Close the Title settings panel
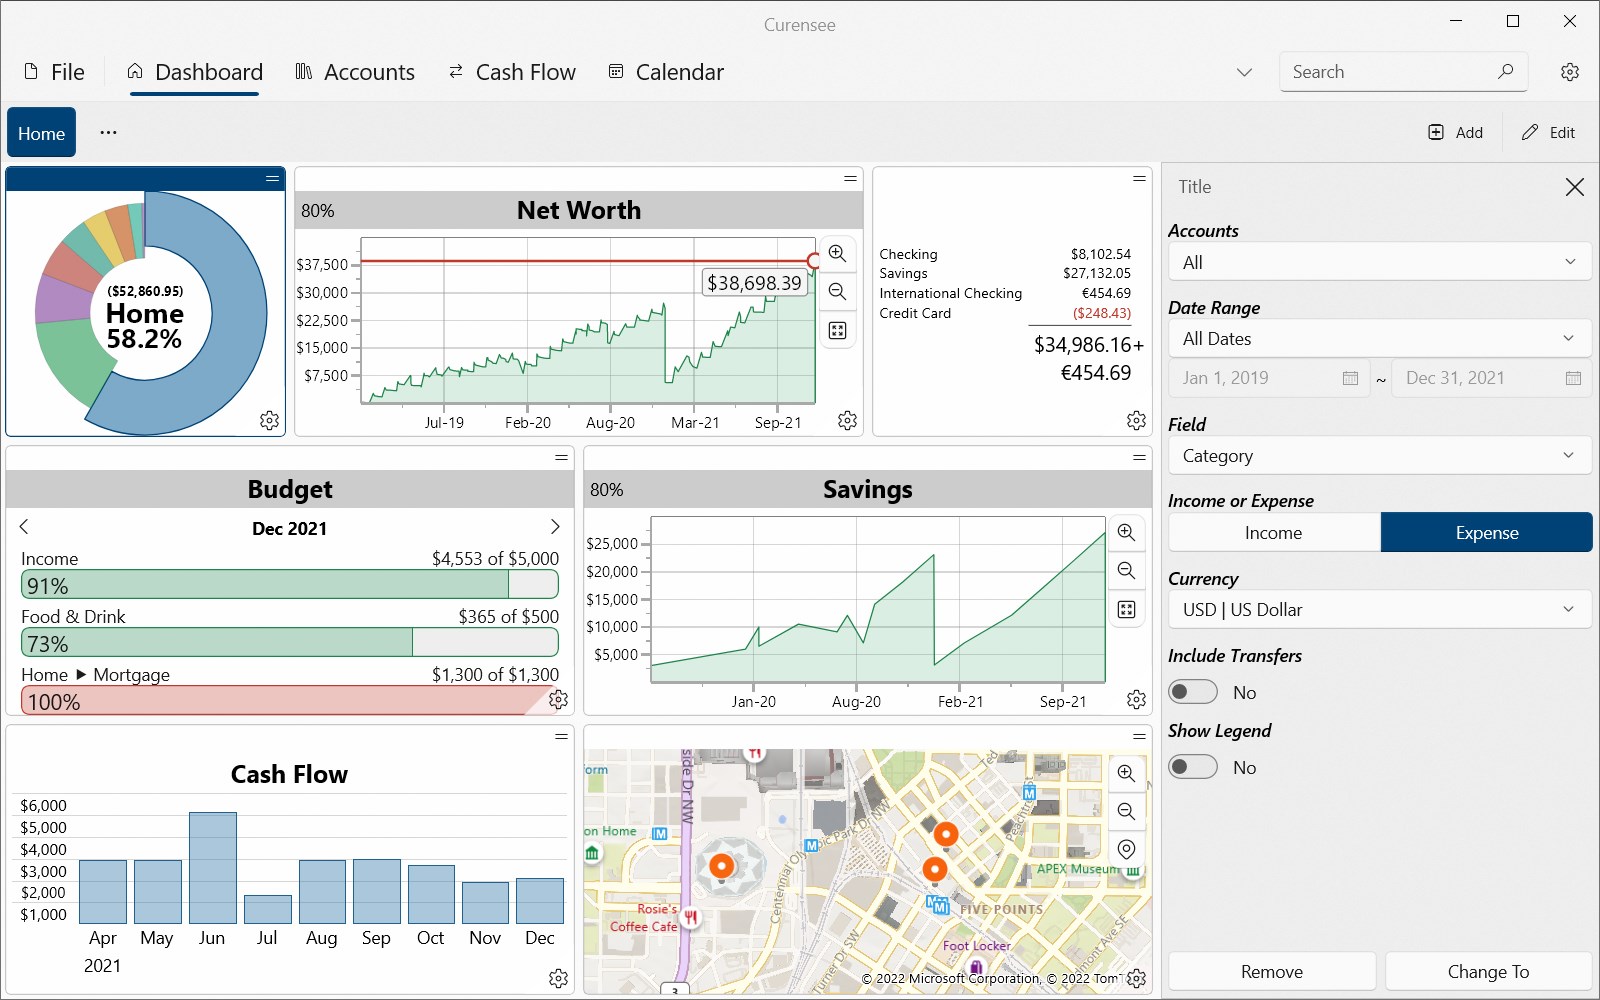Viewport: 1600px width, 1000px height. click(x=1574, y=187)
